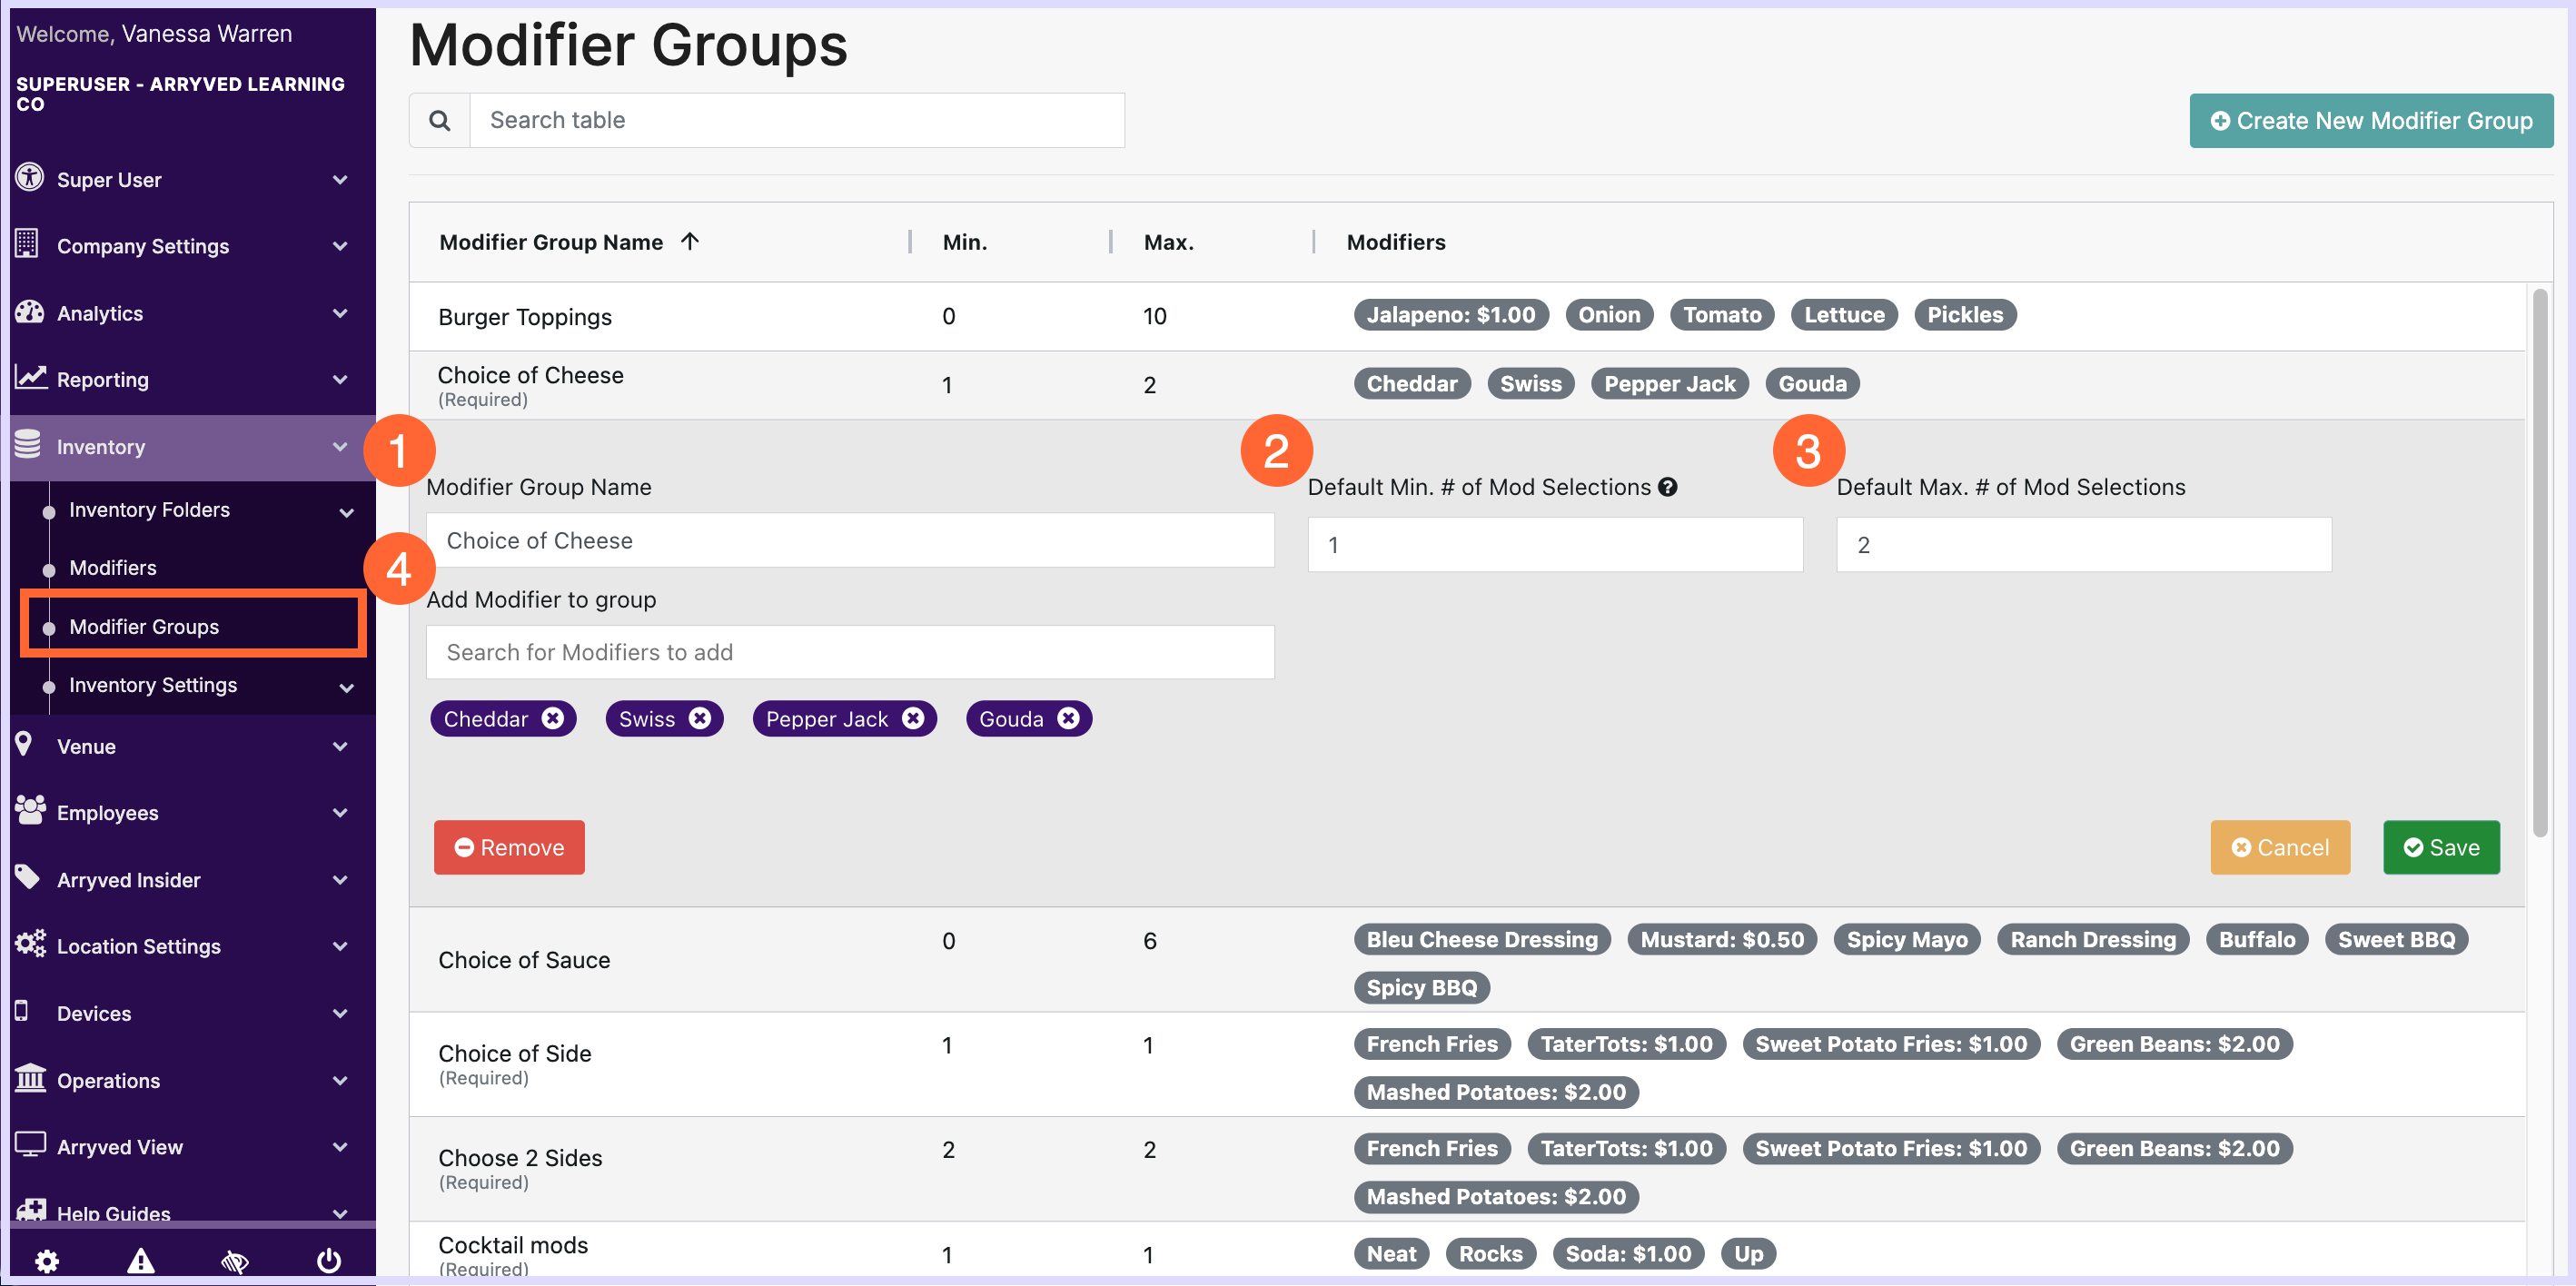
Task: Save the Choice of Cheese group
Action: pyautogui.click(x=2441, y=847)
